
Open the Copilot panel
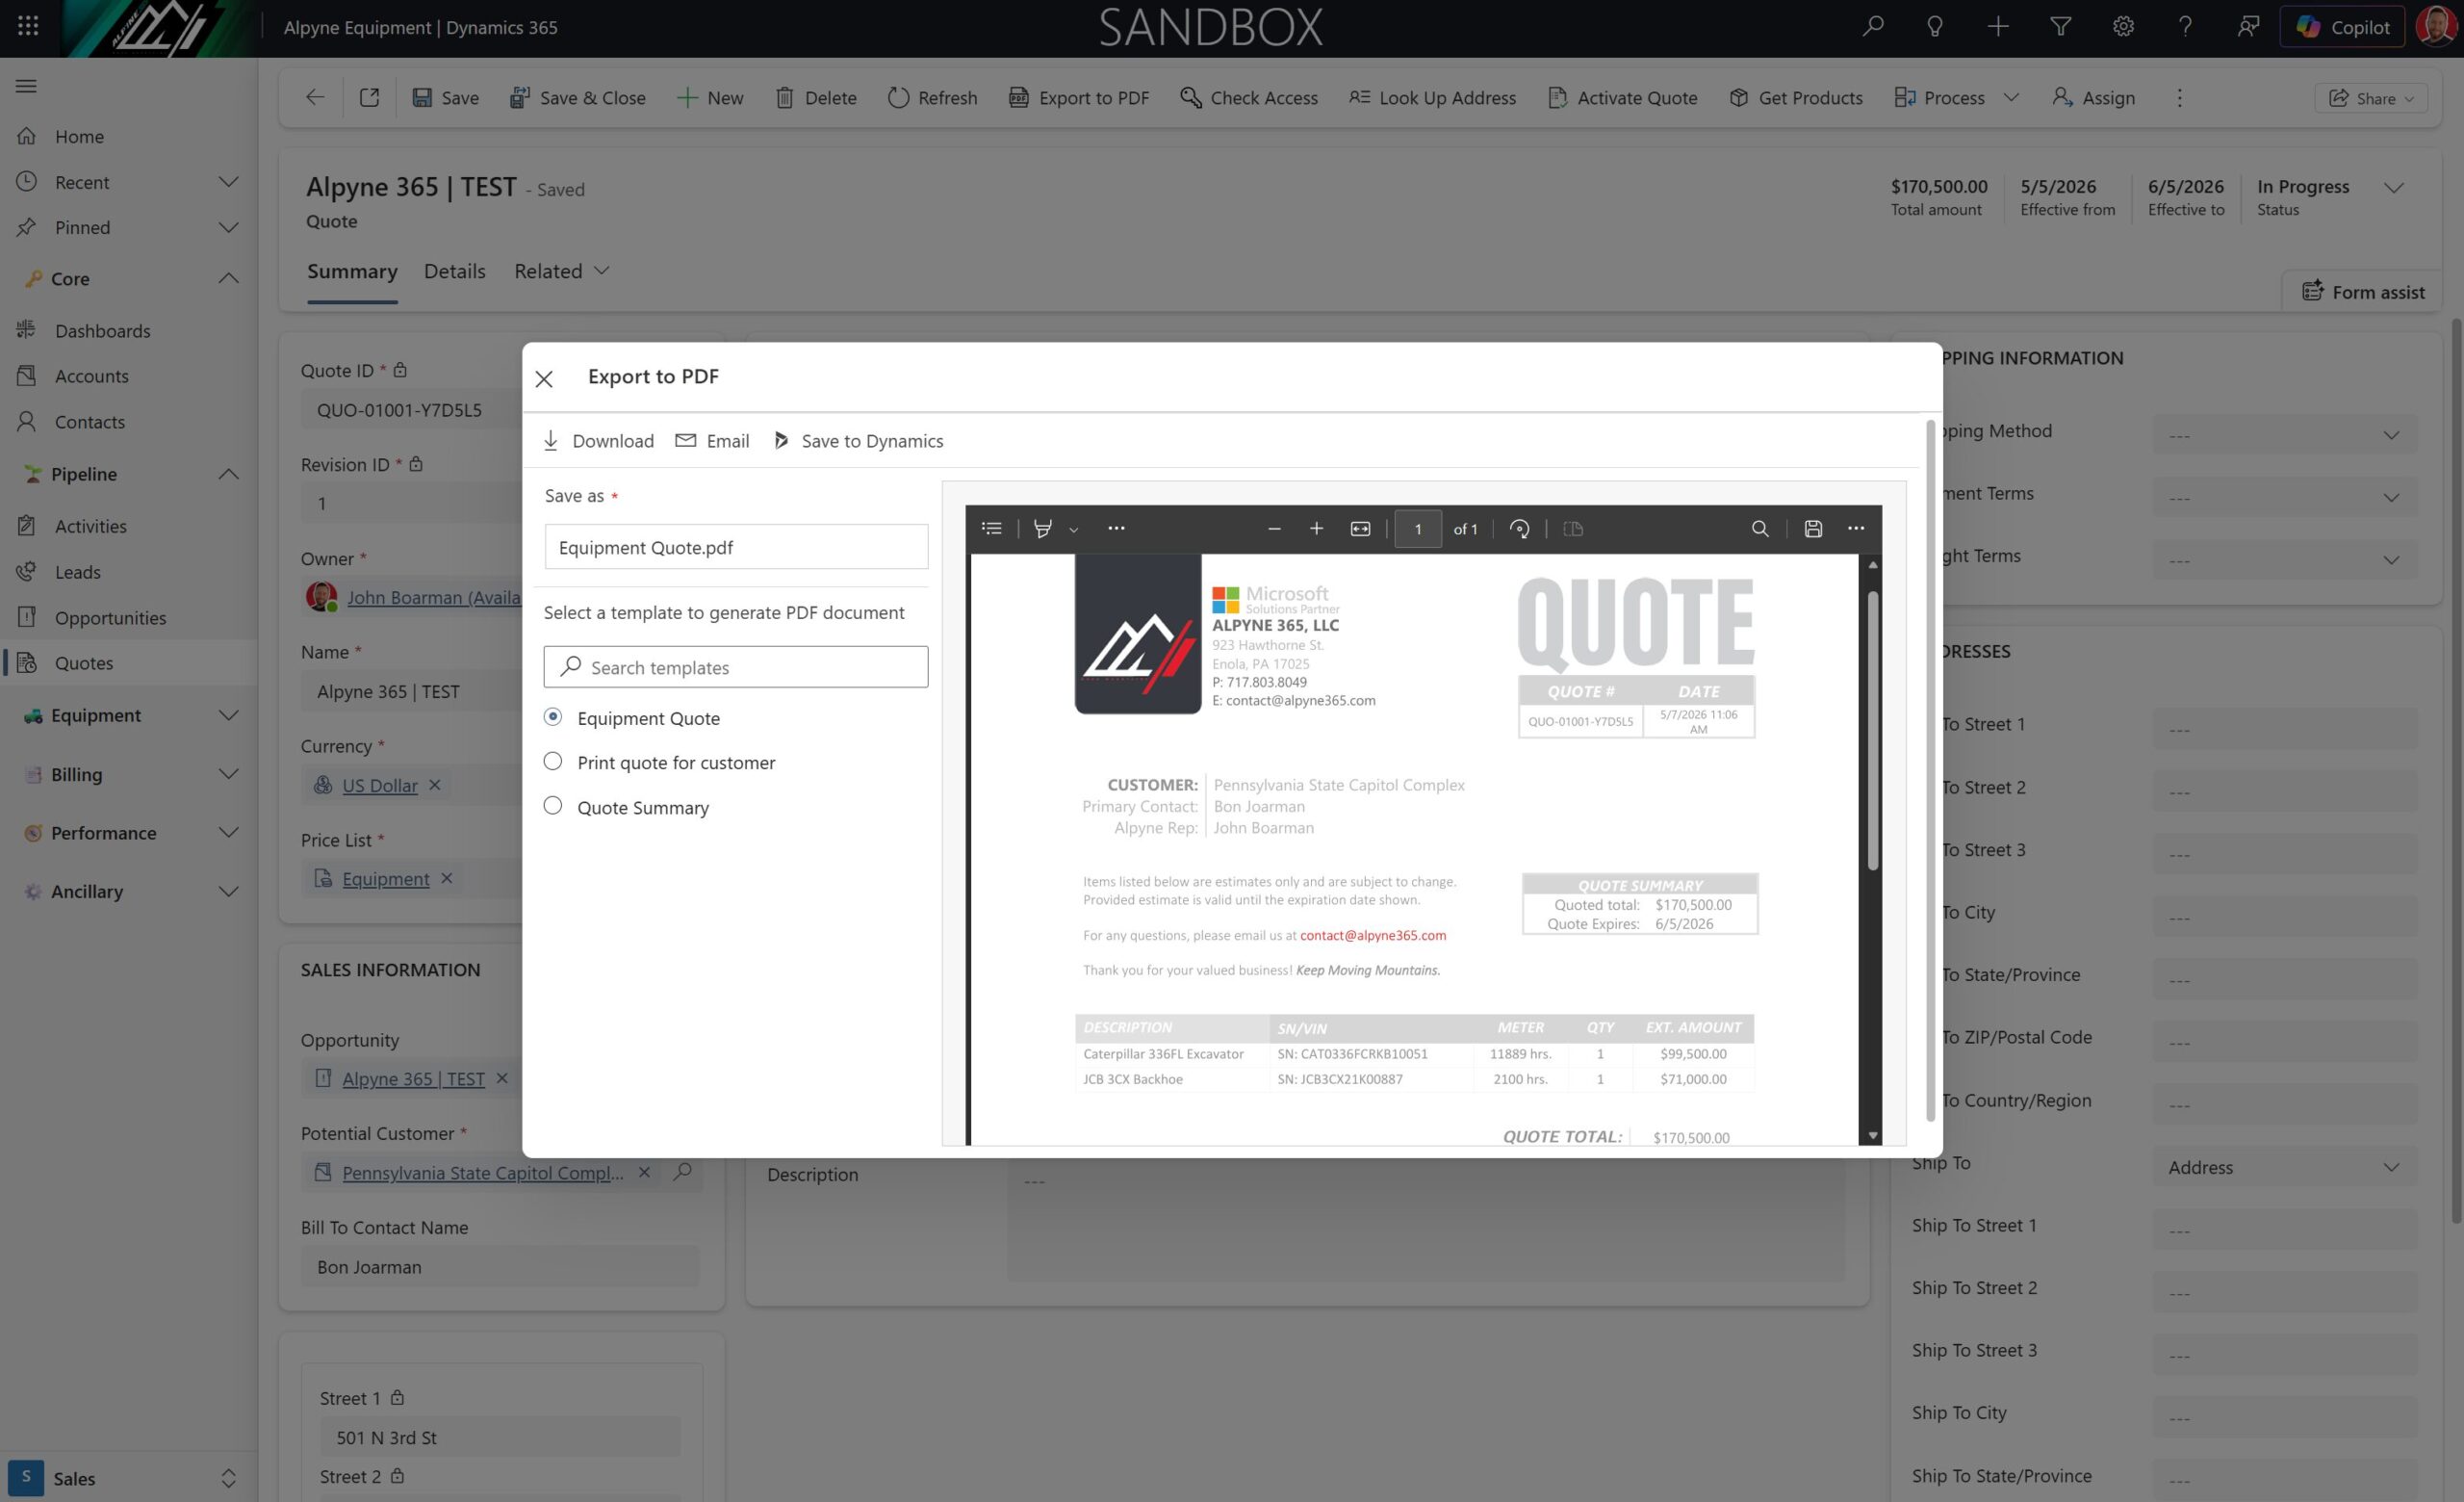click(x=2342, y=27)
